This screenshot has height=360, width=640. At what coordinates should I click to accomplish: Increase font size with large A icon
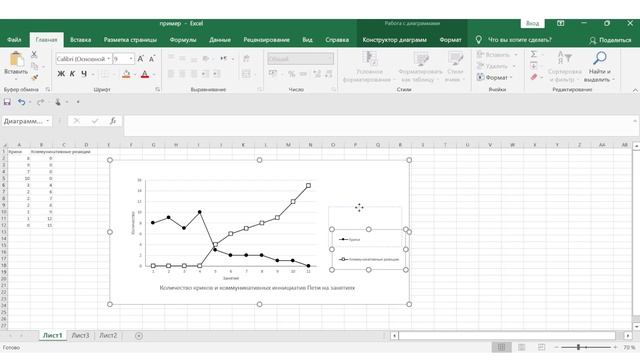click(x=140, y=59)
